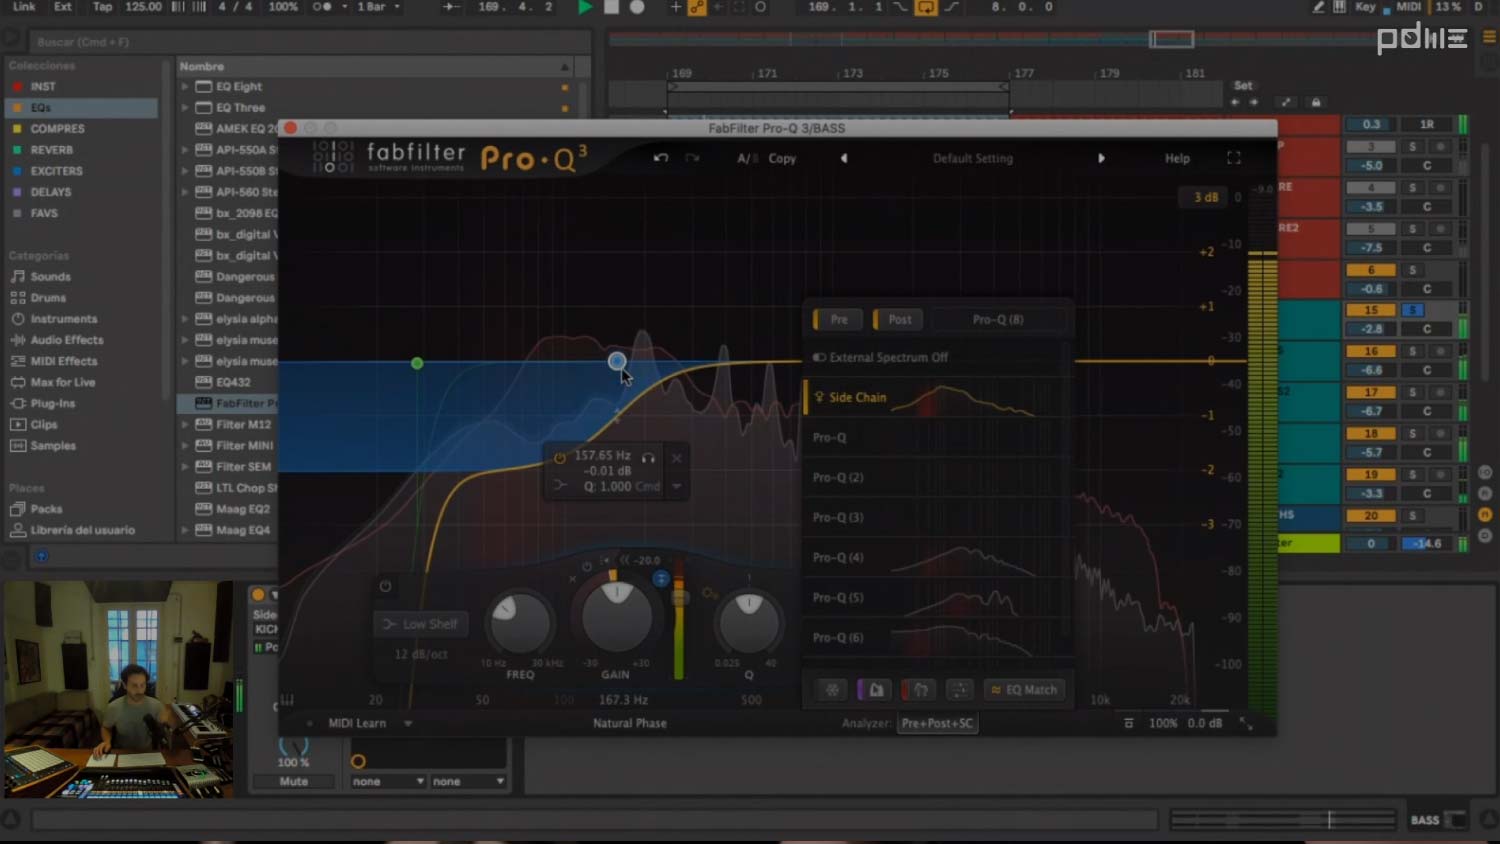Toggle Pro-Q 3 full screen mode
This screenshot has height=844, width=1500.
1234,158
